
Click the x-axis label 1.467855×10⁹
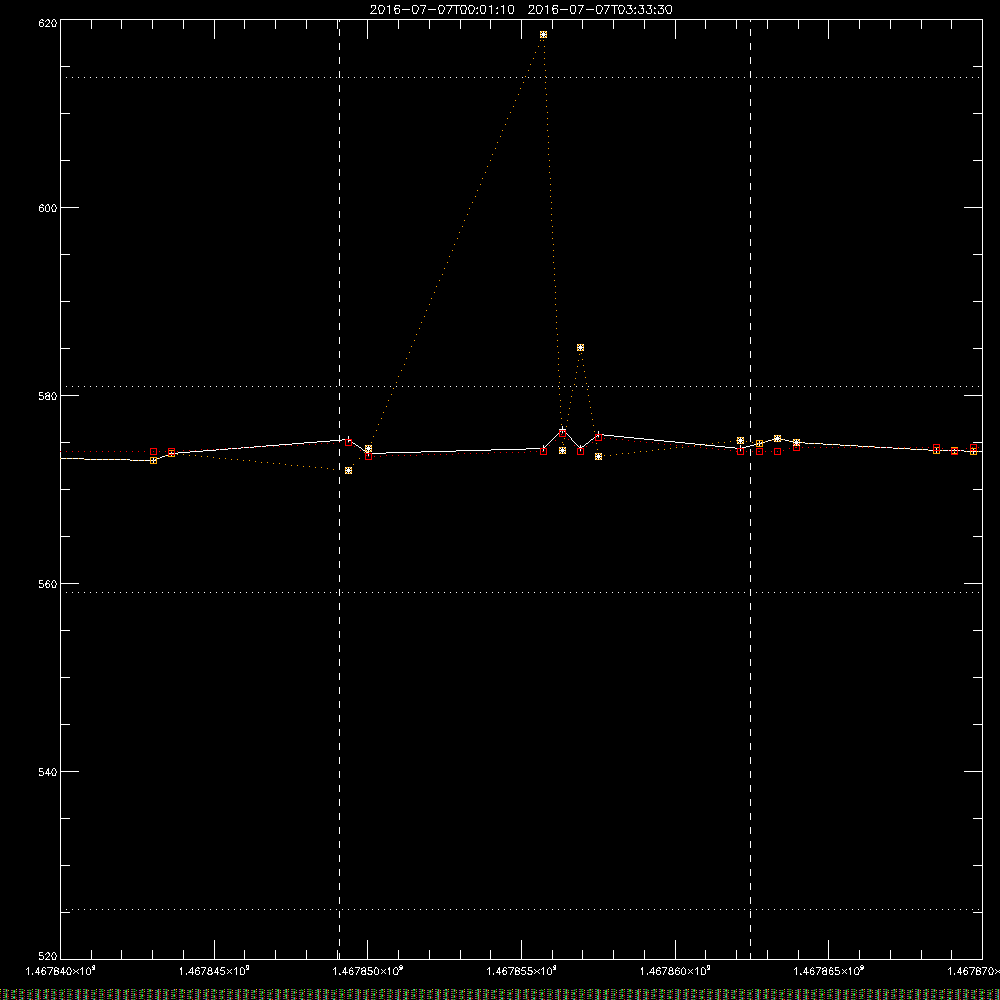point(522,971)
